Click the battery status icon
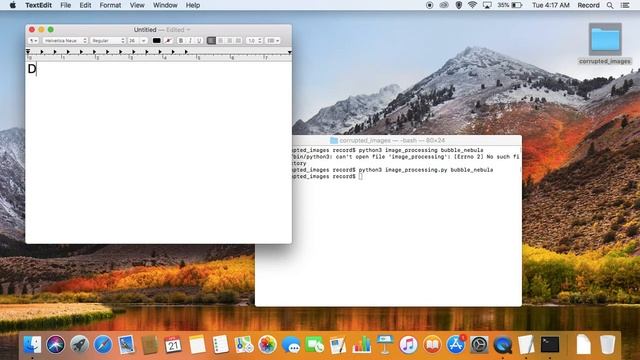640x360 pixels. coord(517,5)
